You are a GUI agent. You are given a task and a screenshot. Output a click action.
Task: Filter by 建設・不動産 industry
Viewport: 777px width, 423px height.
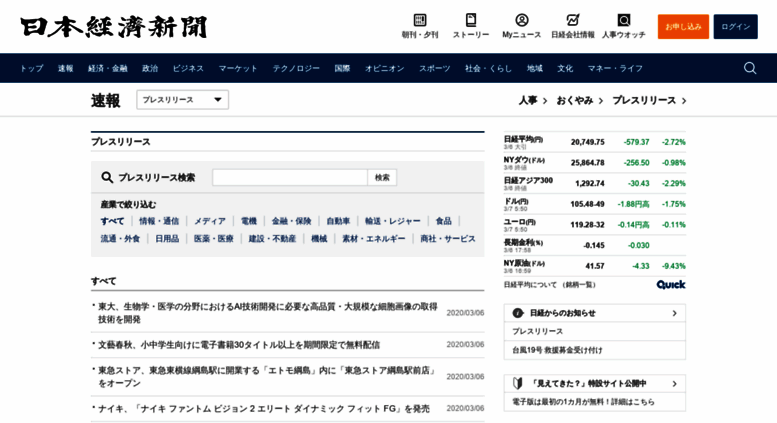coord(272,239)
